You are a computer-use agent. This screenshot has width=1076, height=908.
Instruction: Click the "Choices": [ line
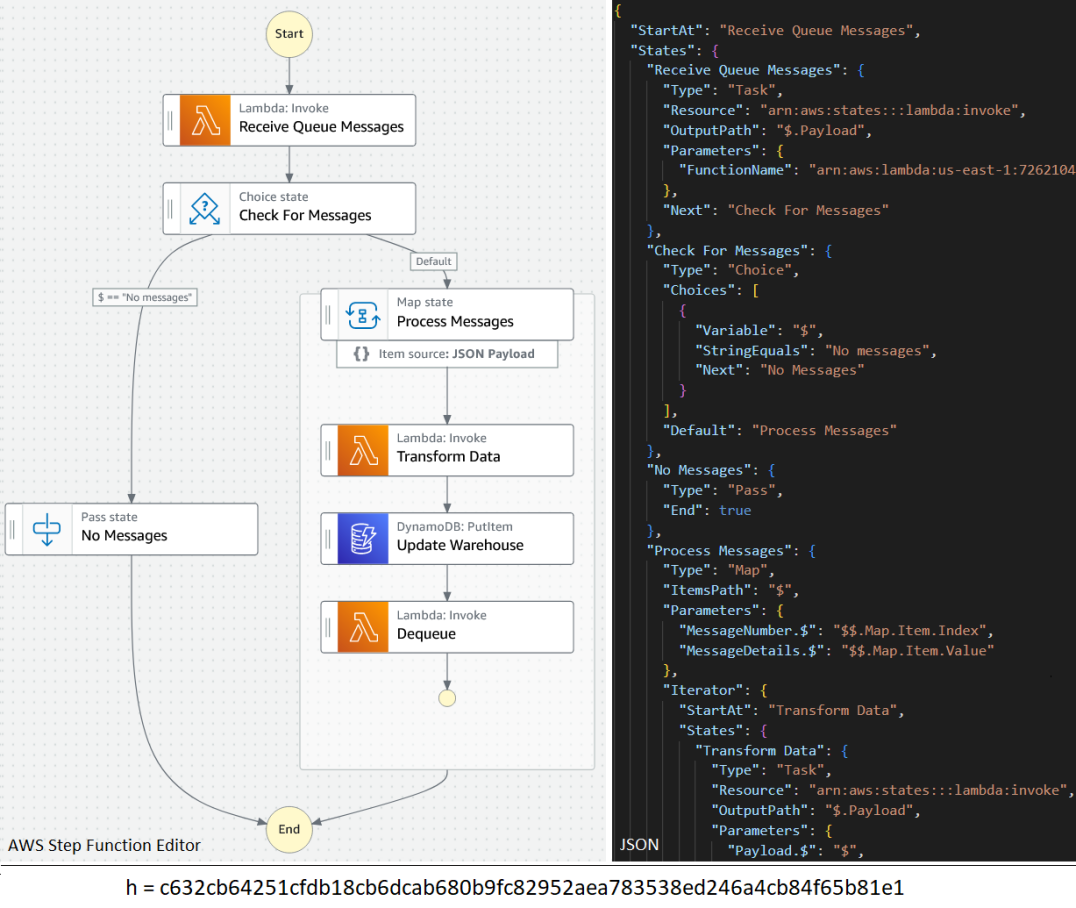[x=711, y=290]
